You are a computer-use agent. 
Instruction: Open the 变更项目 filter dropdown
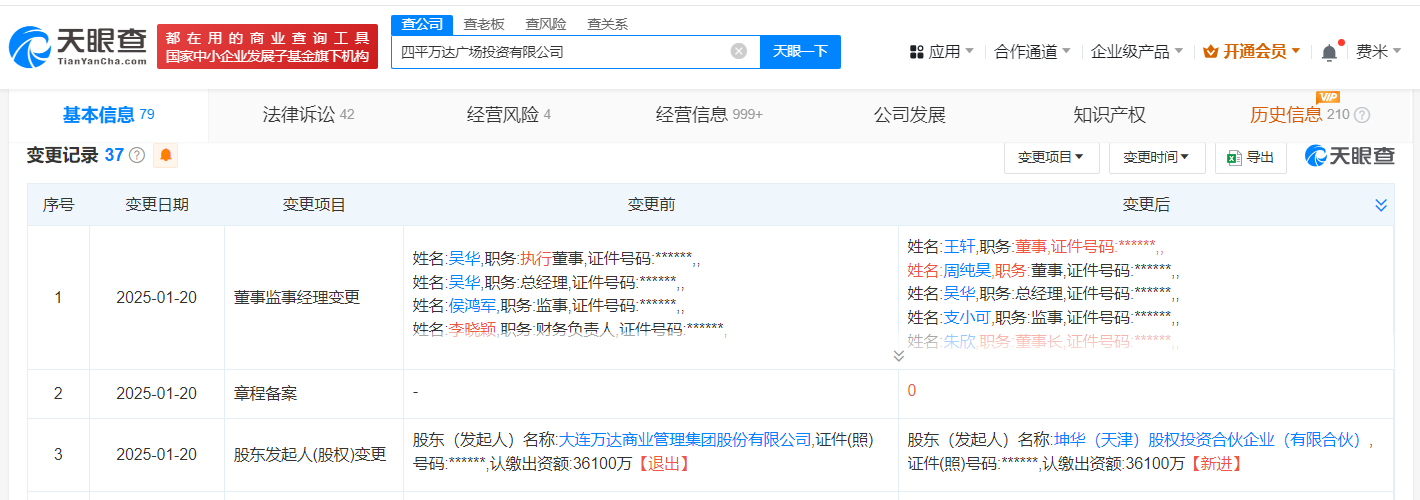(x=1051, y=157)
